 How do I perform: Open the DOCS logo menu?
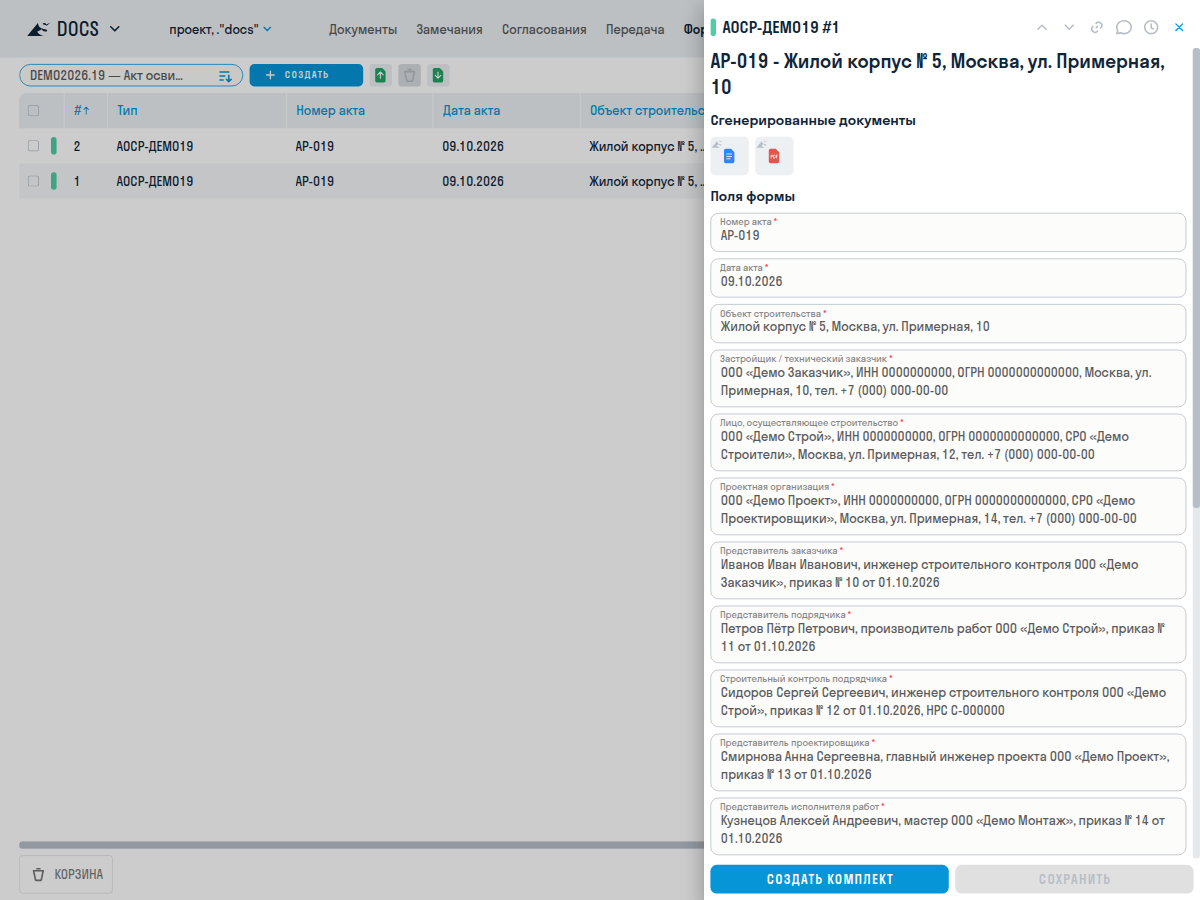point(73,29)
